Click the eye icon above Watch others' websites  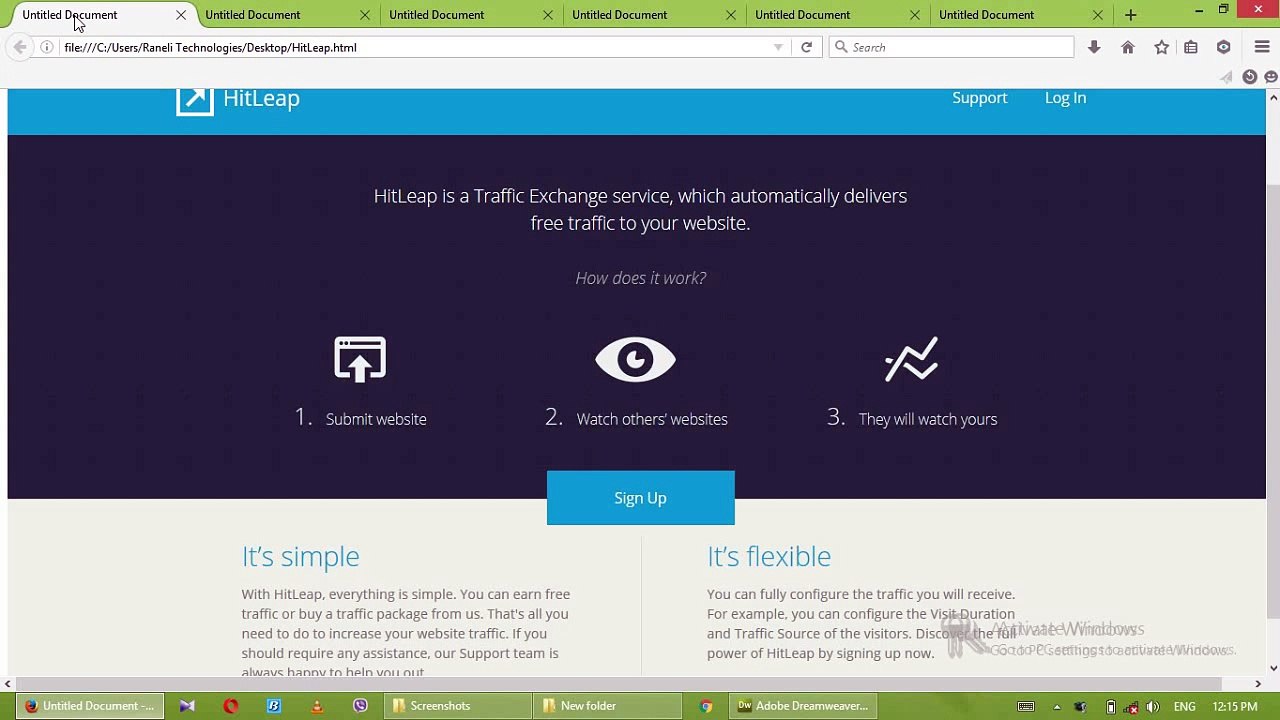point(636,359)
